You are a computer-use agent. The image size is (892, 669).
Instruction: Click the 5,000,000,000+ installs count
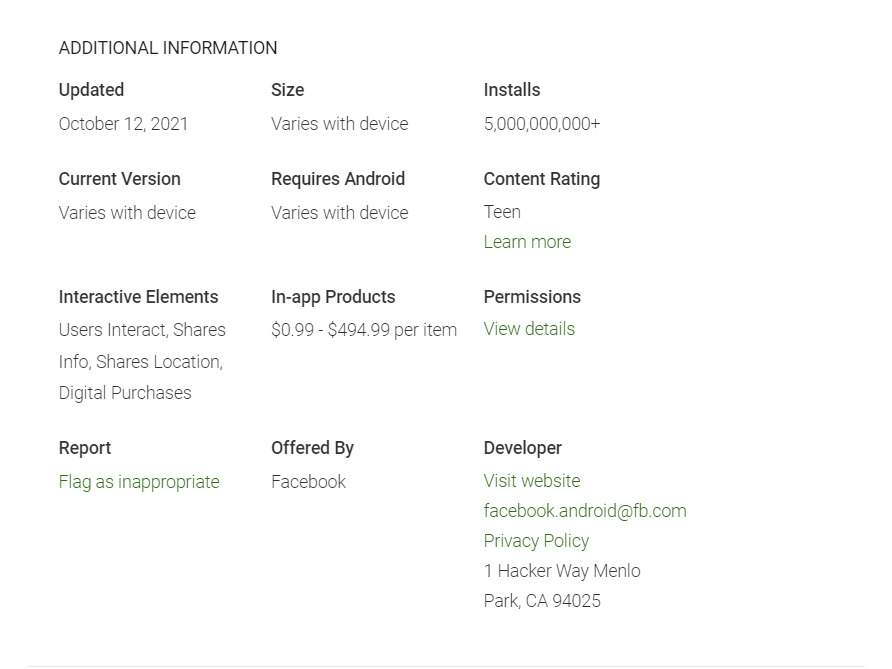tap(542, 124)
